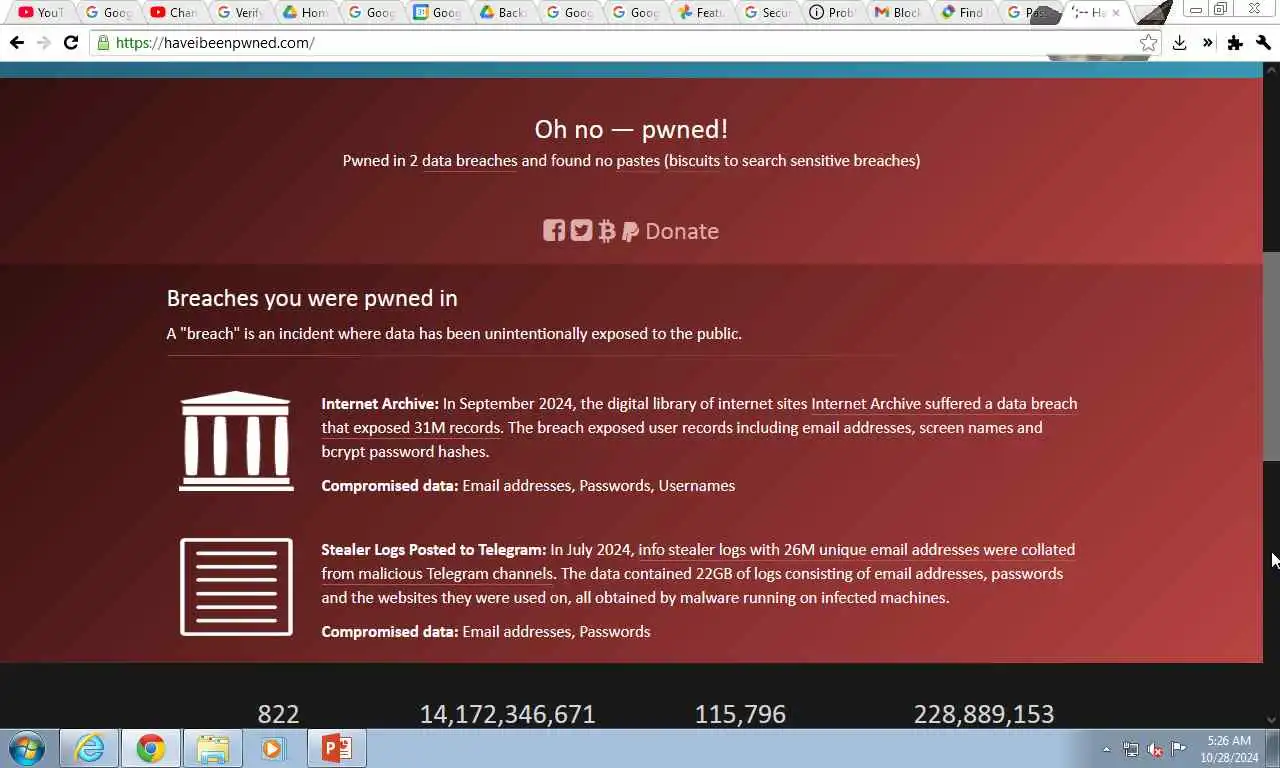Switch to the Prob tab
Viewport: 1280px width, 768px height.
click(832, 12)
